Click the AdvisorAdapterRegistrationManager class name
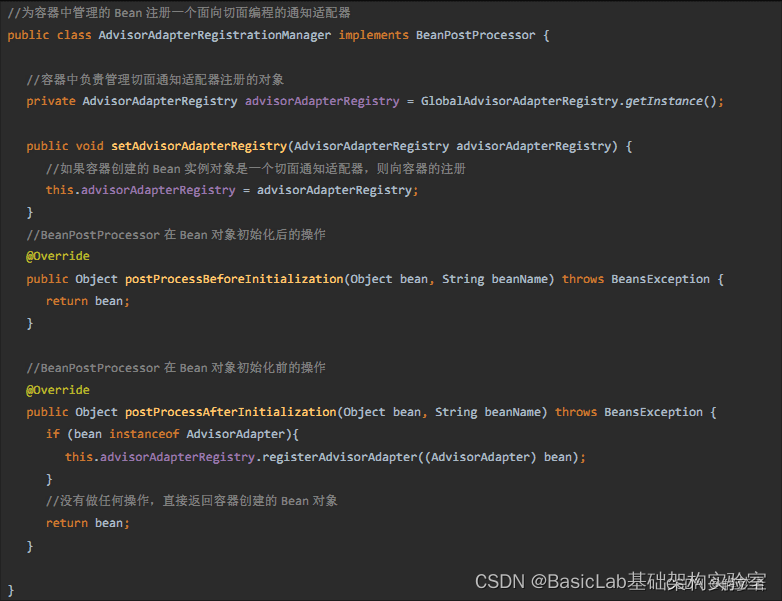782x601 pixels. coord(214,35)
